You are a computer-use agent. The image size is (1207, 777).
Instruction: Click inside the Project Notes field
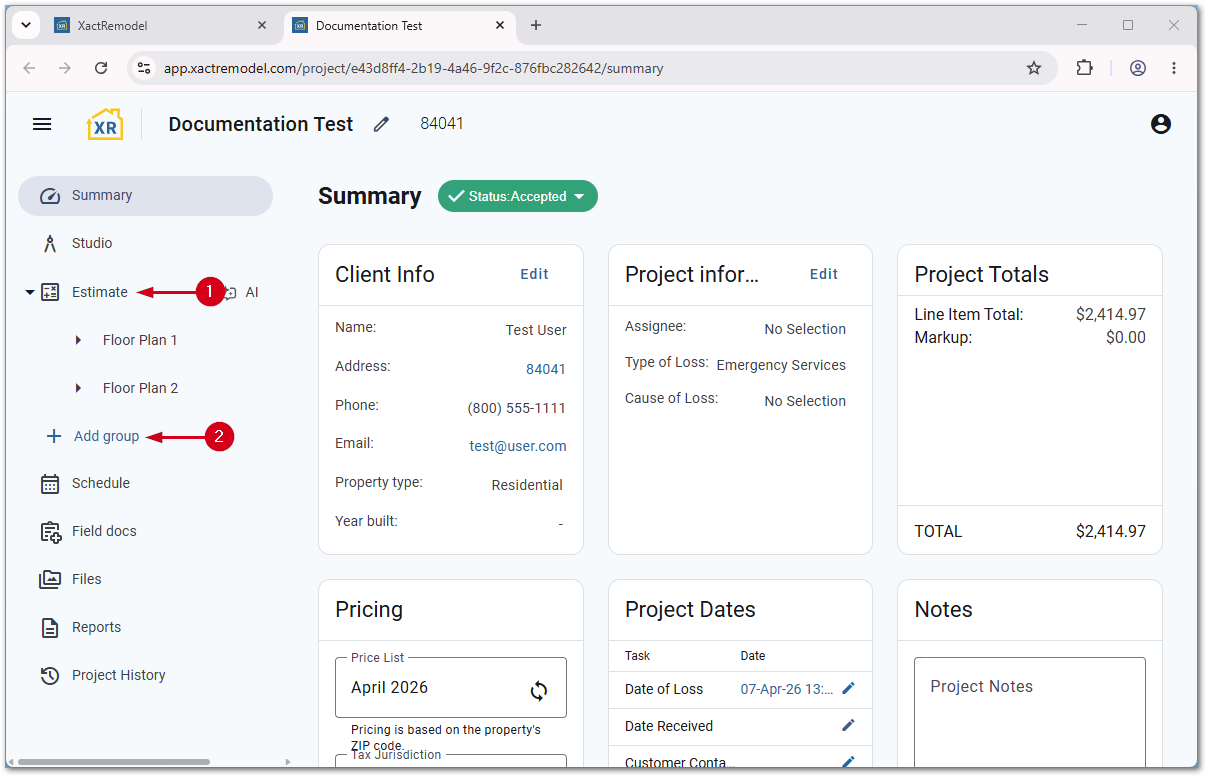coord(1030,710)
